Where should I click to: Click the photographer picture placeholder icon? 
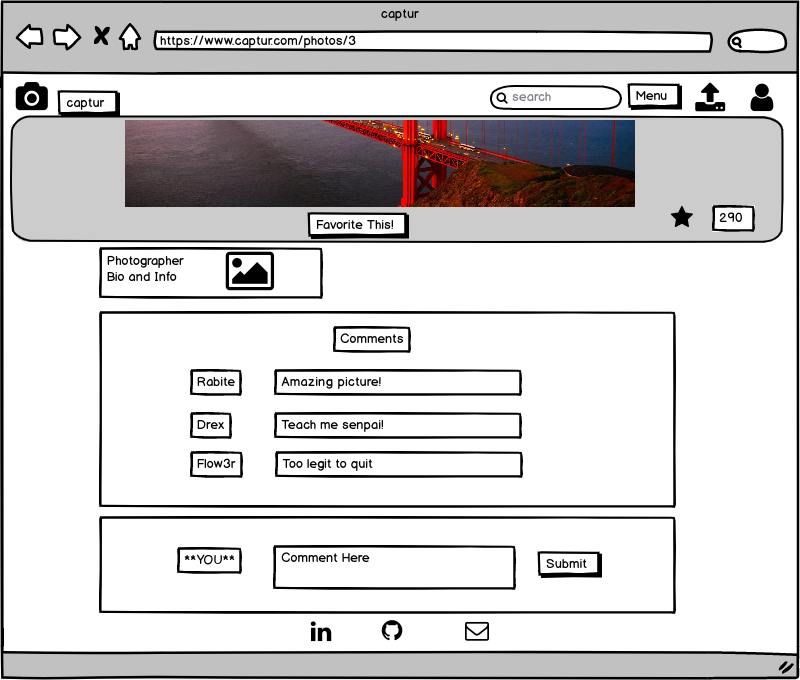point(250,271)
